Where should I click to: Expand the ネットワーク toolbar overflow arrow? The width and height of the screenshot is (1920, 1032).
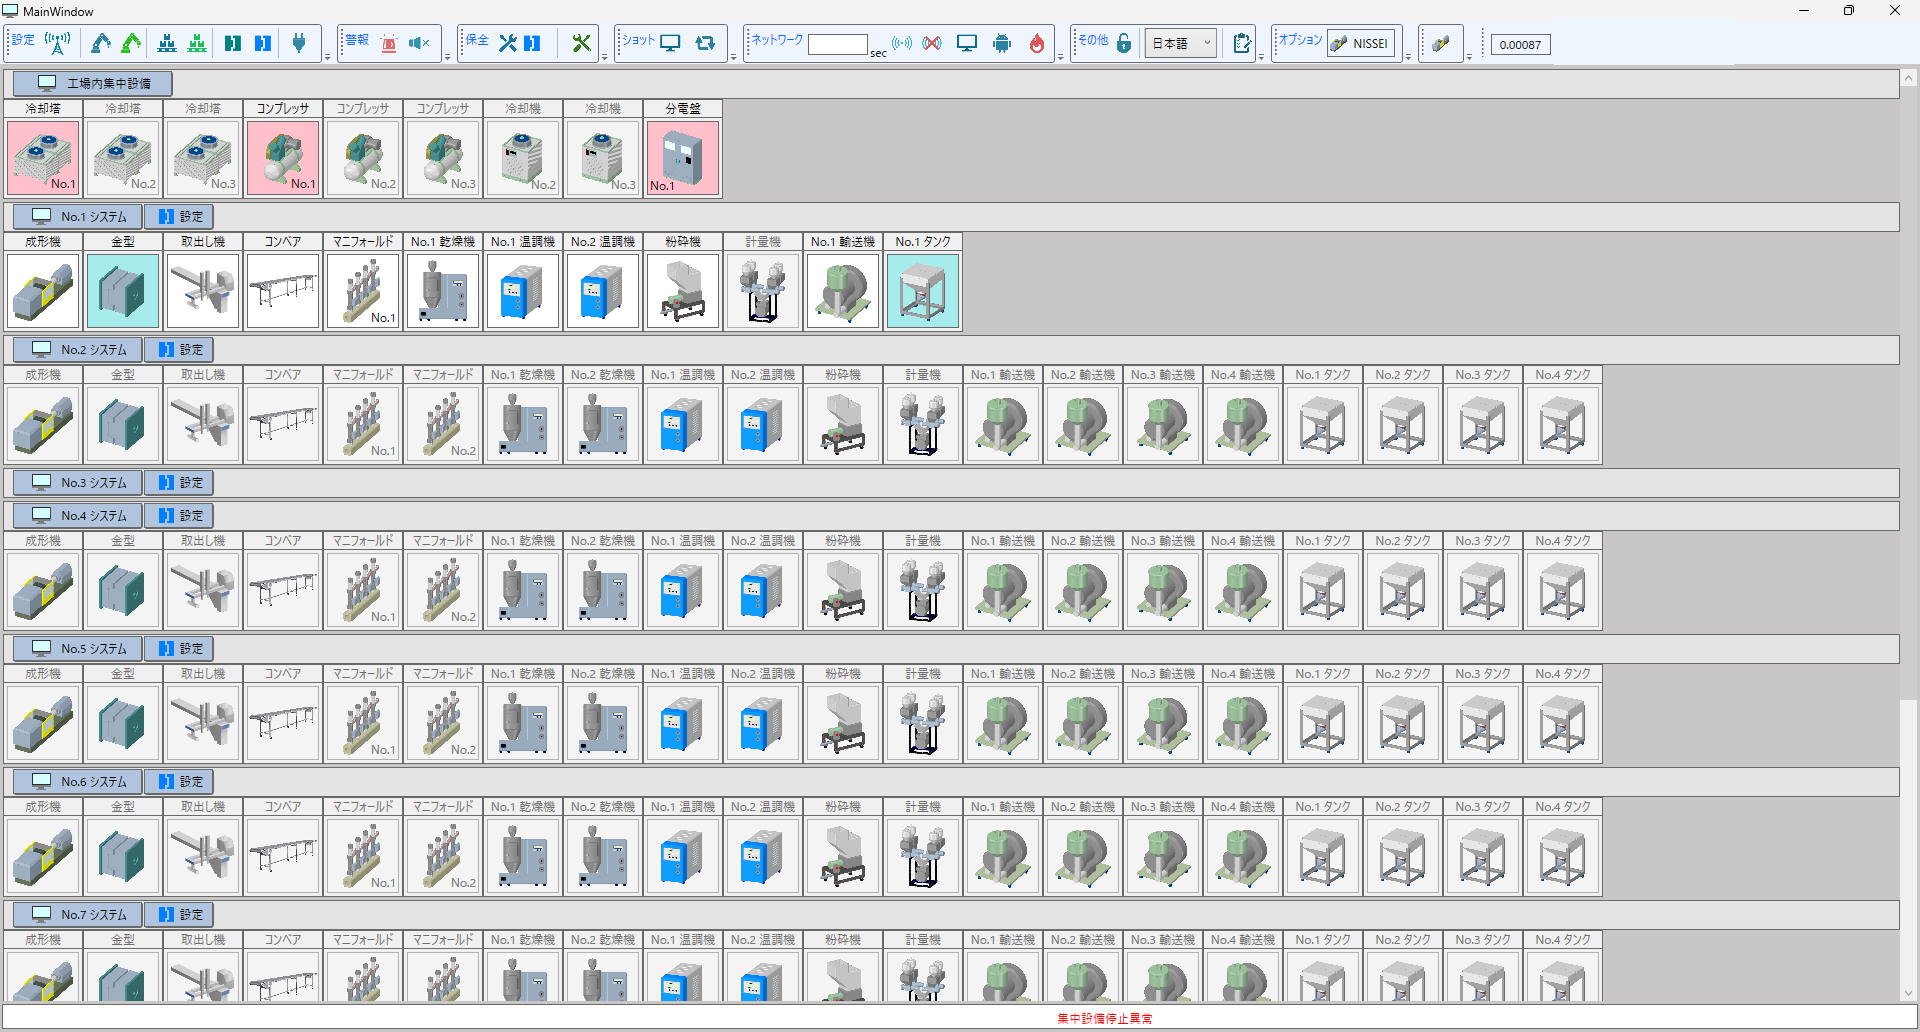point(1060,57)
